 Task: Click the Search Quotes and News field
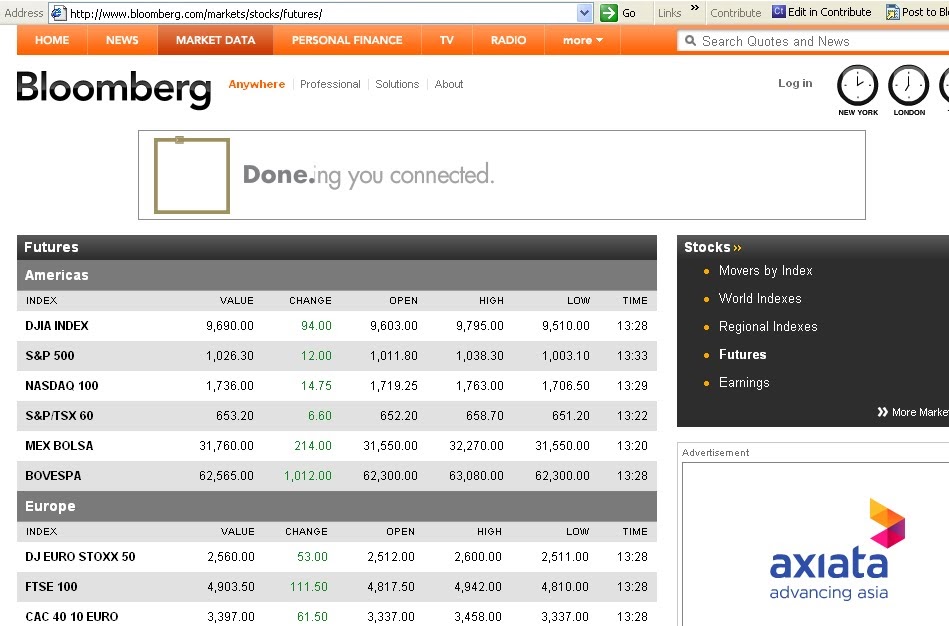tap(814, 41)
